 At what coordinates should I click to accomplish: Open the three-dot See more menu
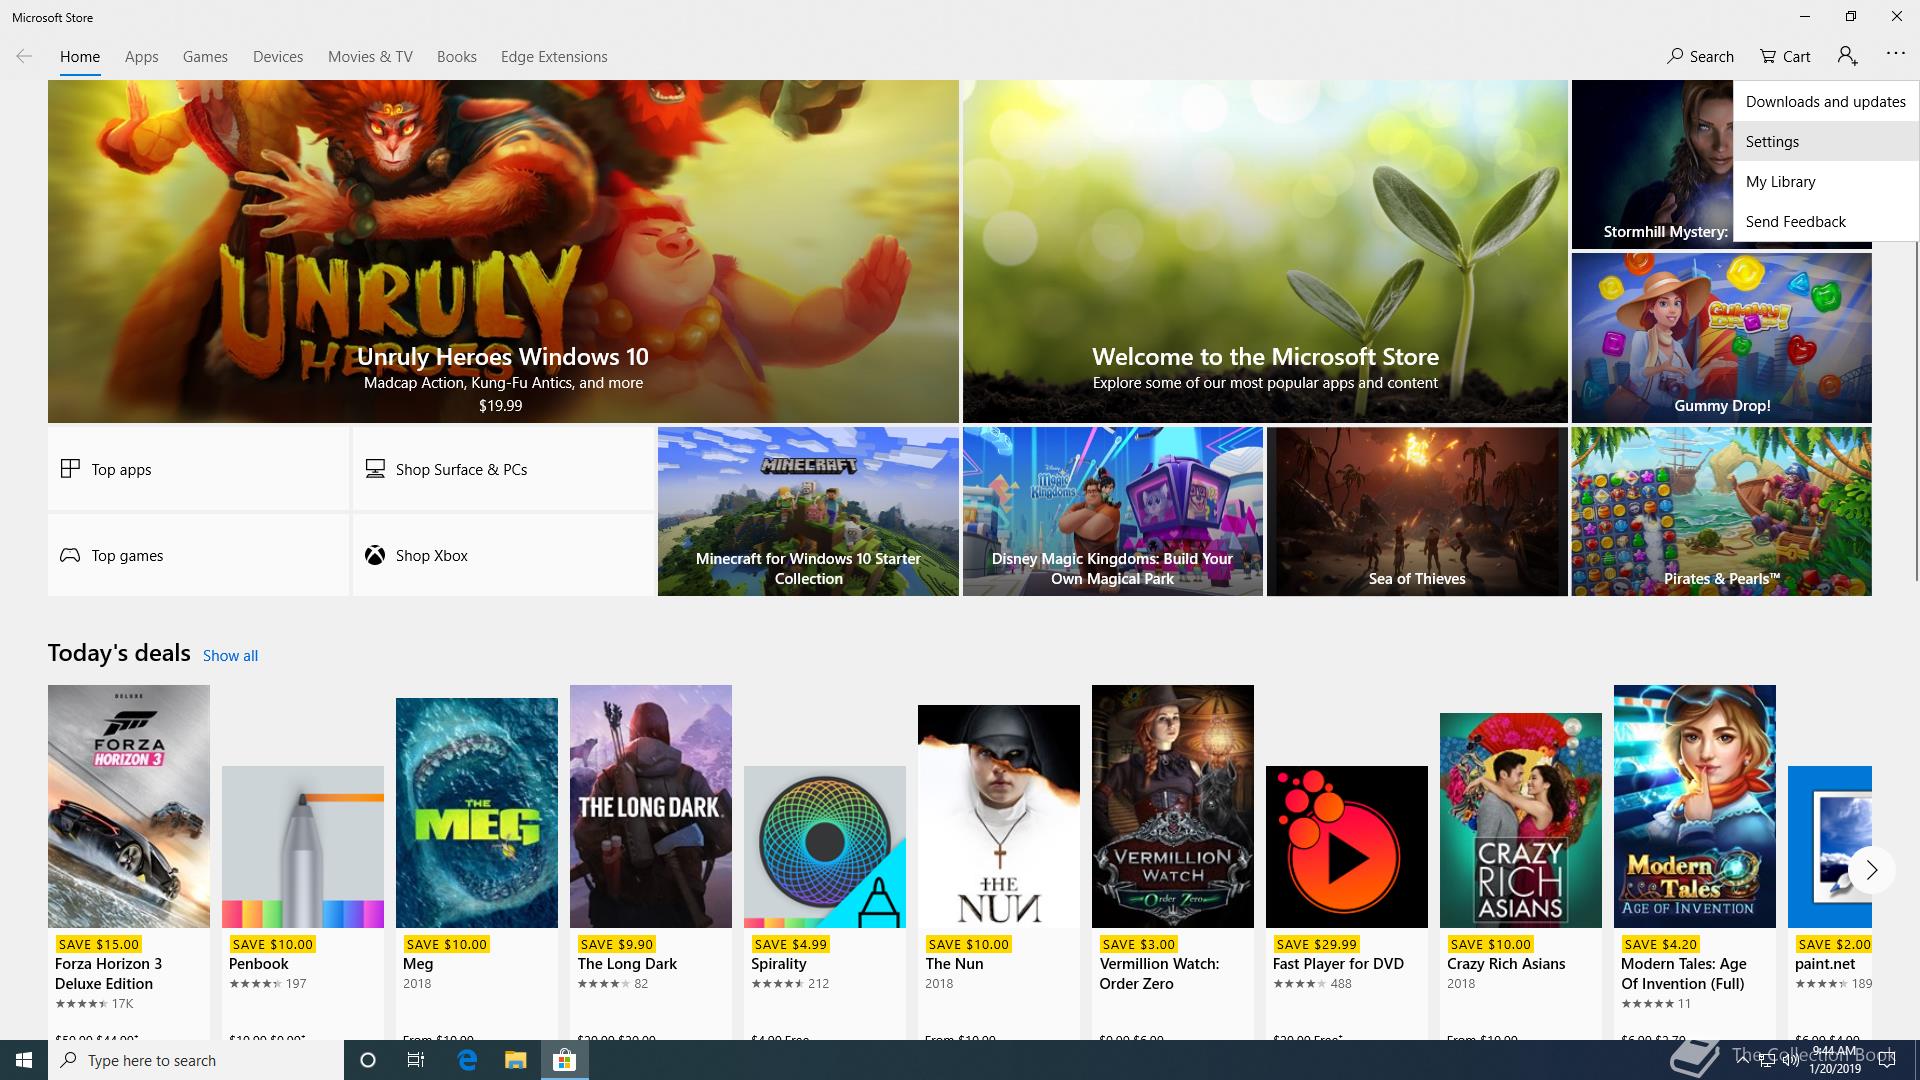coord(1895,54)
